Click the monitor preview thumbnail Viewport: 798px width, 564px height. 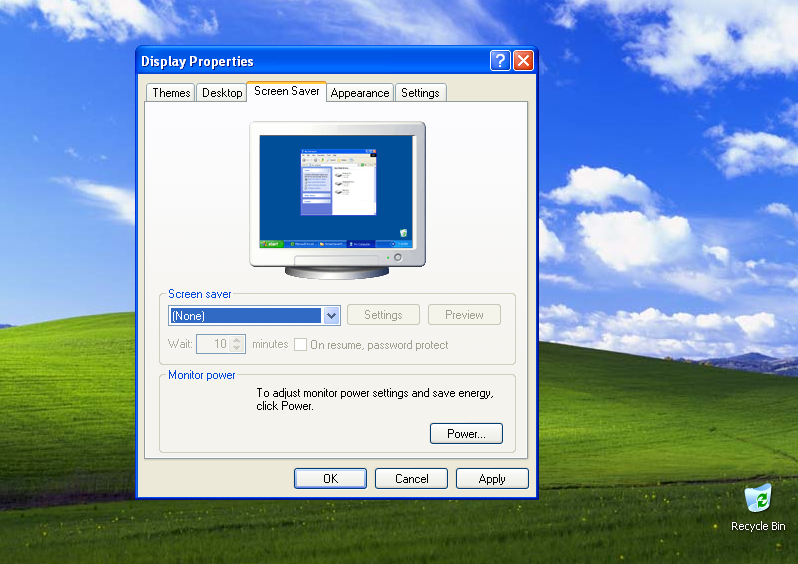pos(337,200)
